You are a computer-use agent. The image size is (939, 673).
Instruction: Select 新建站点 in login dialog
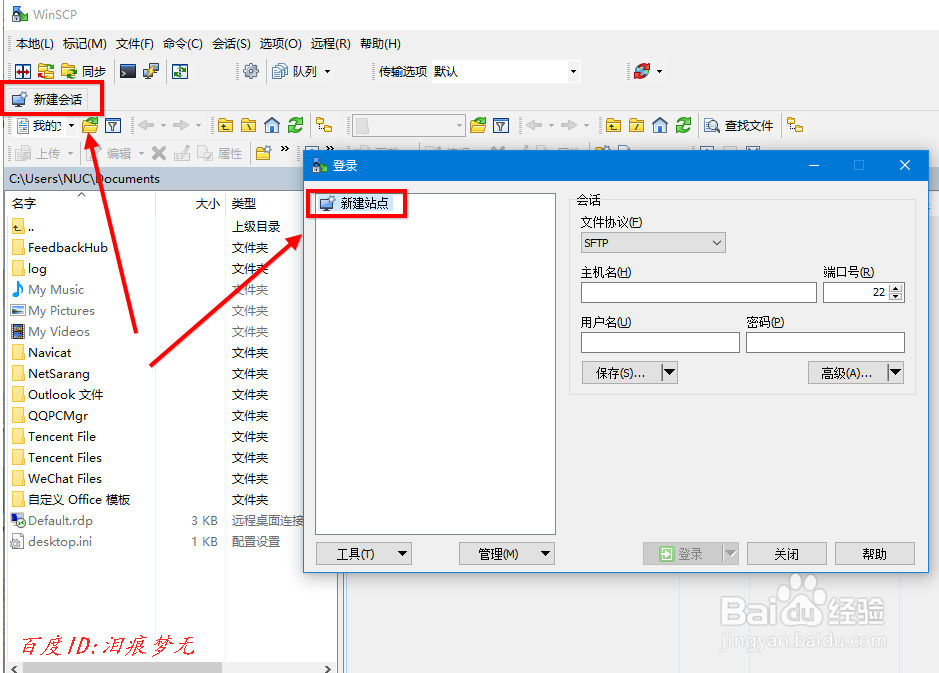pos(355,204)
